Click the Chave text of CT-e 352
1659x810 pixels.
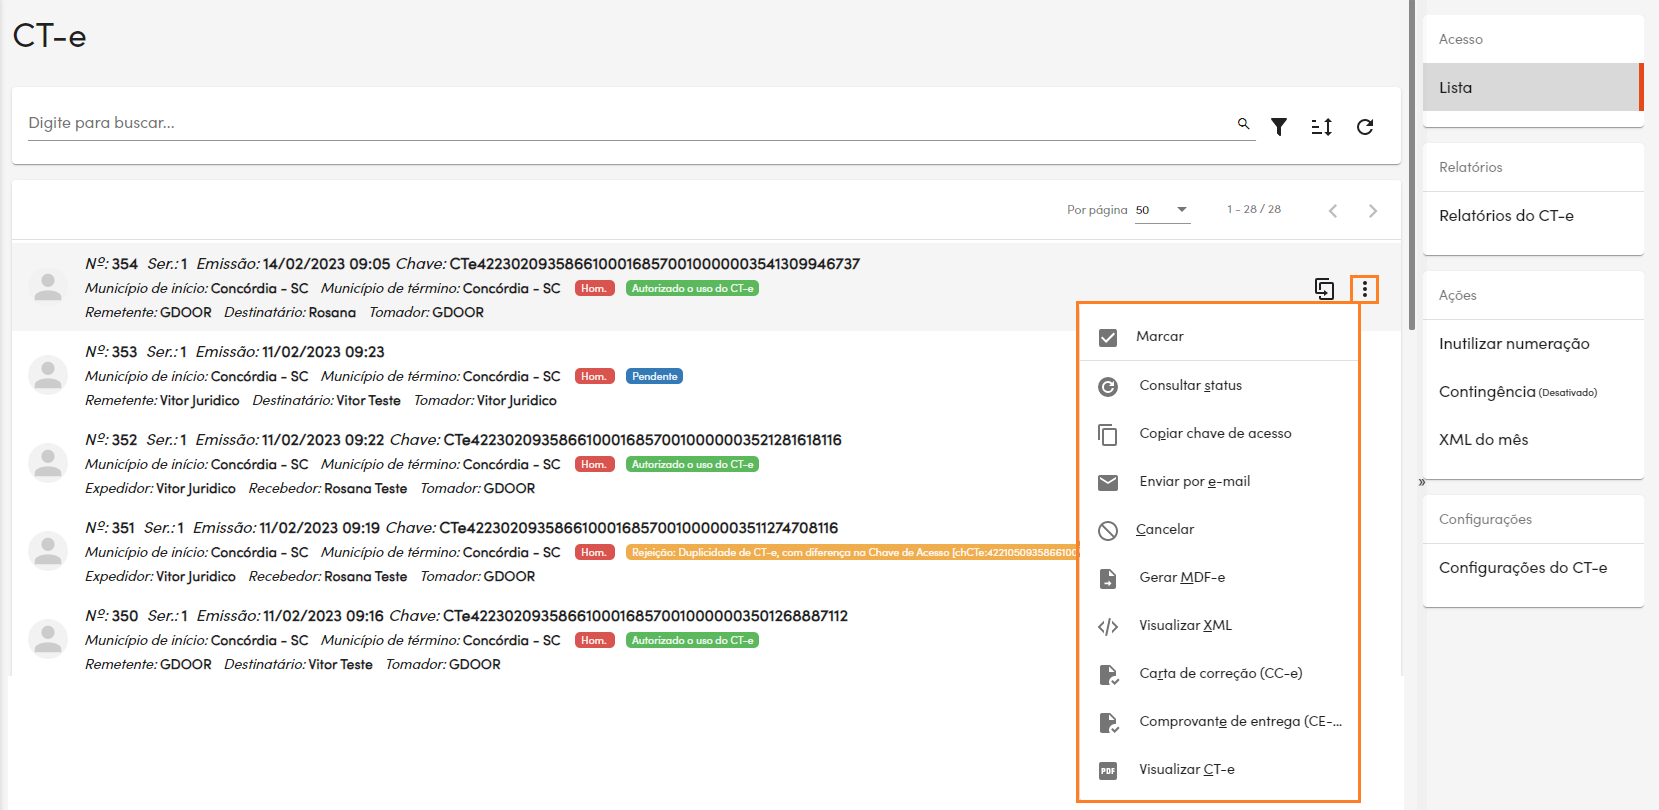coord(615,440)
